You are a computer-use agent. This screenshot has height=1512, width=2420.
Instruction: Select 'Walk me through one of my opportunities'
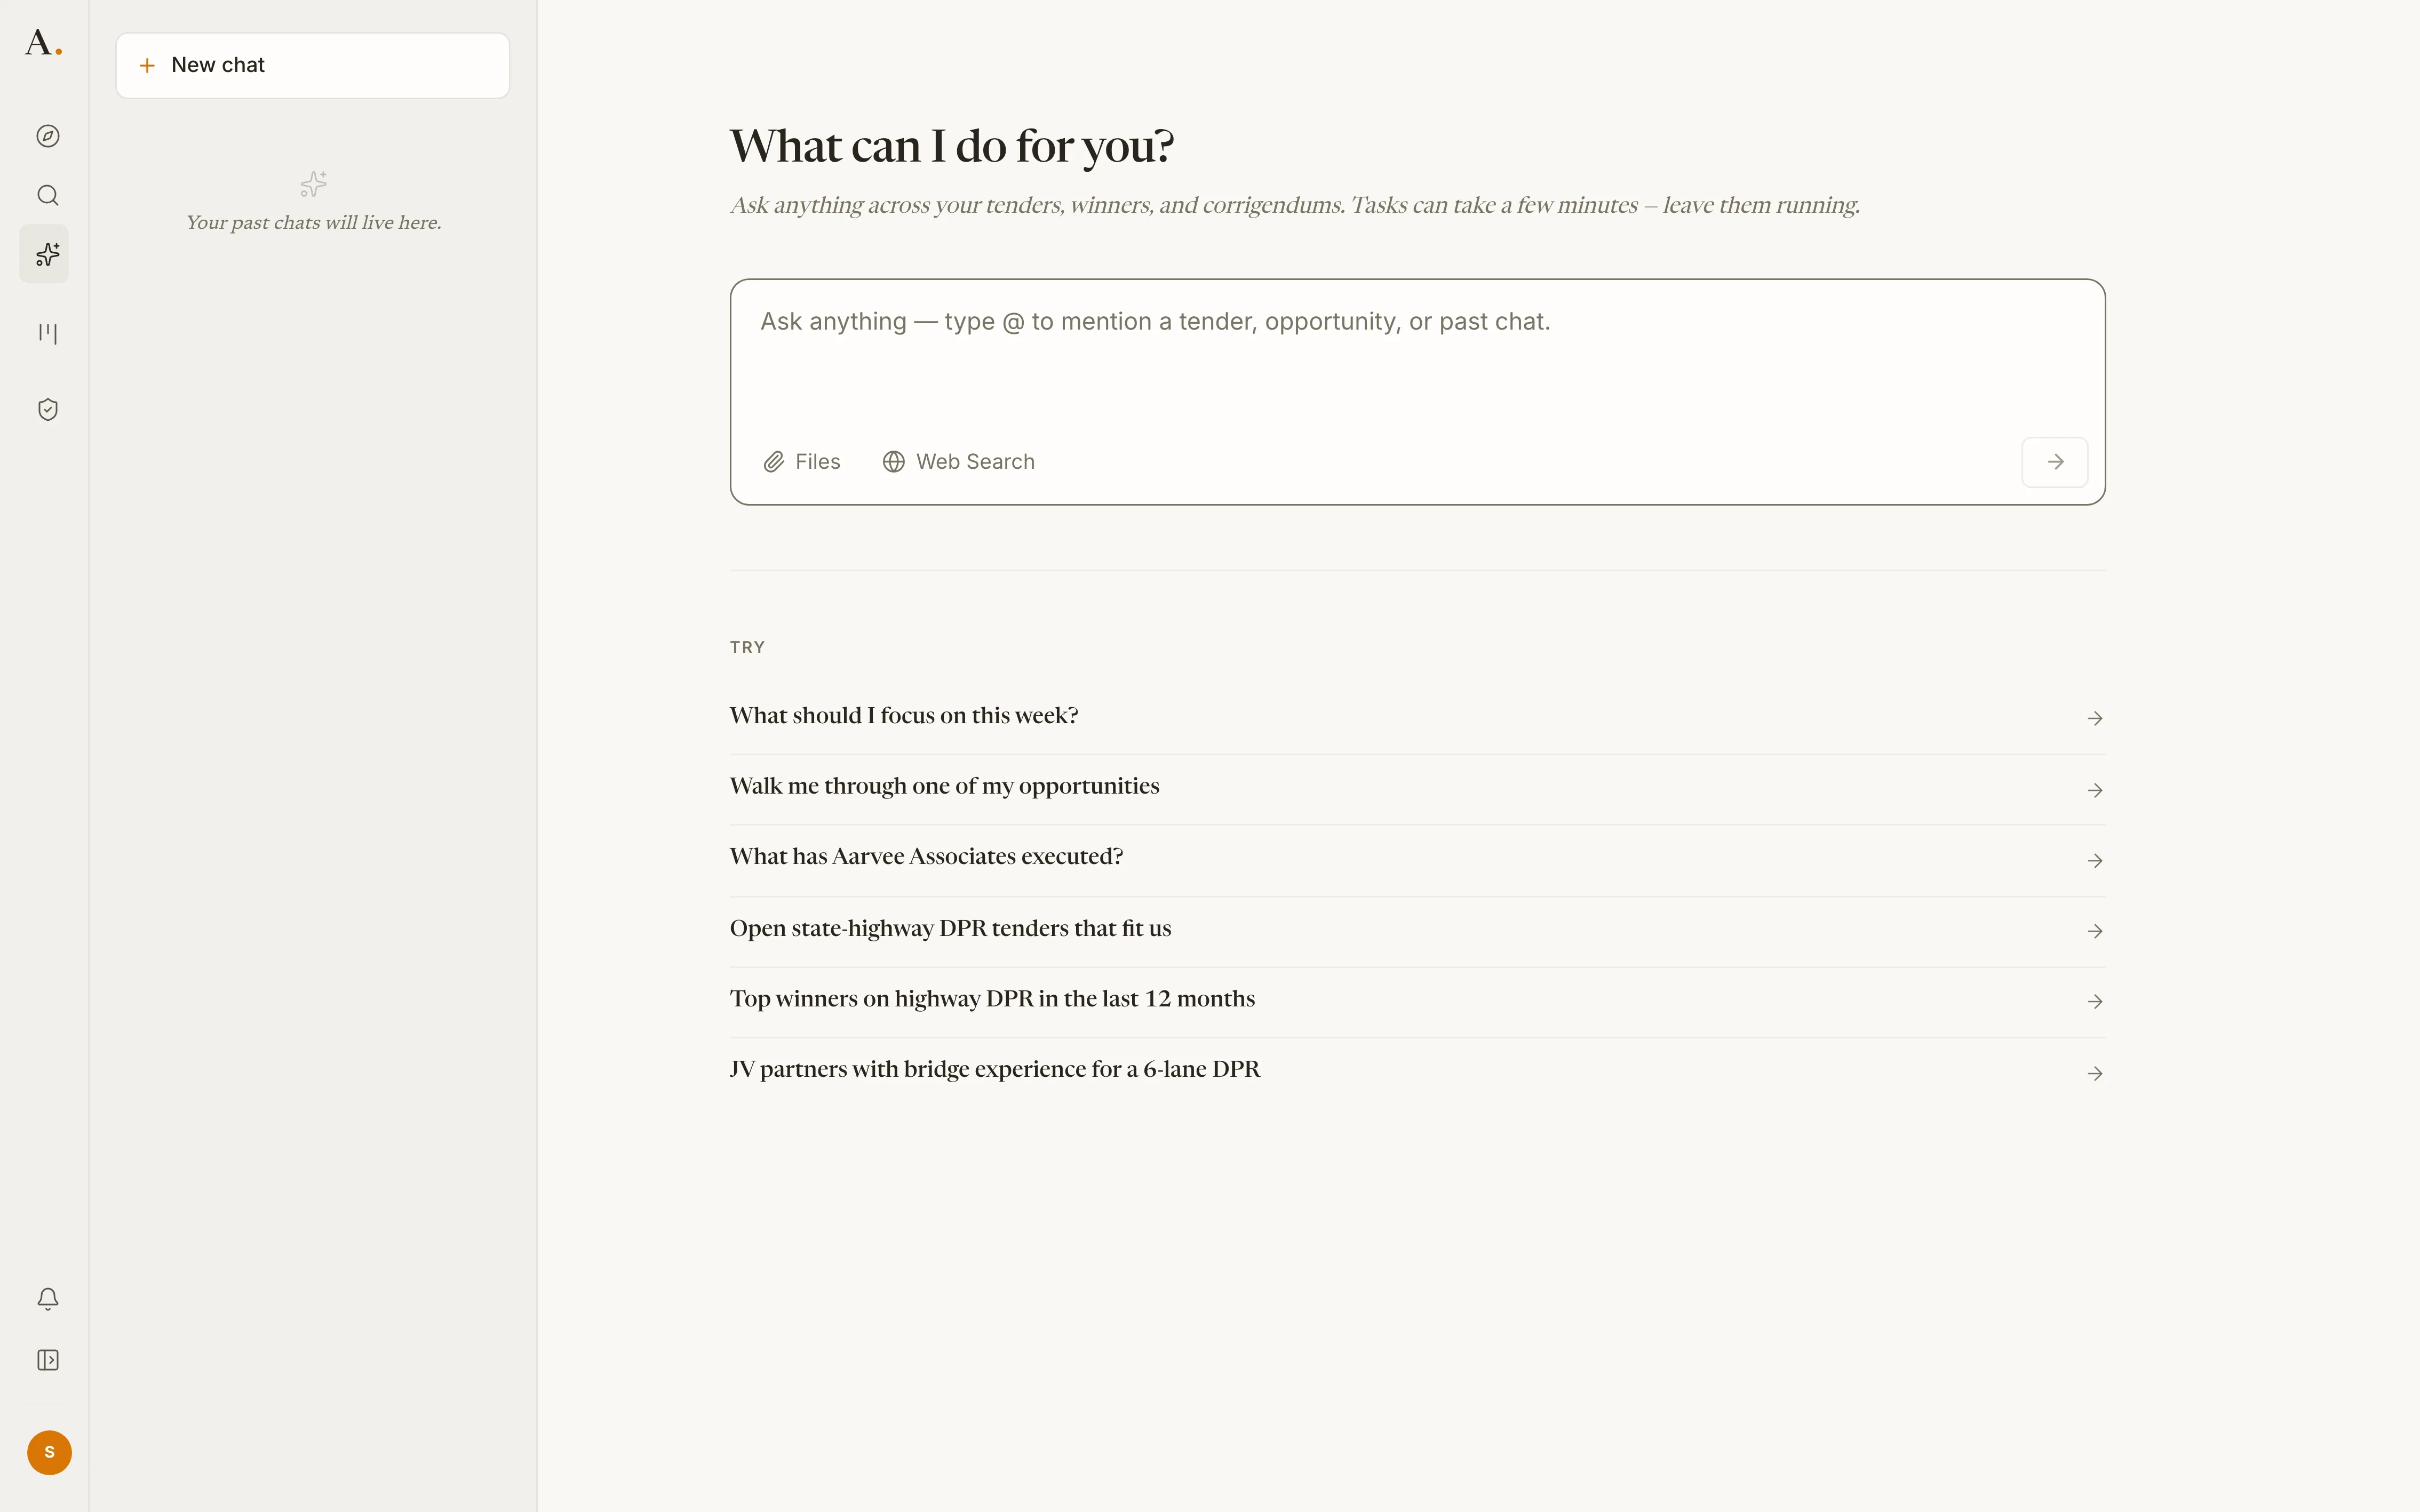[1417, 788]
